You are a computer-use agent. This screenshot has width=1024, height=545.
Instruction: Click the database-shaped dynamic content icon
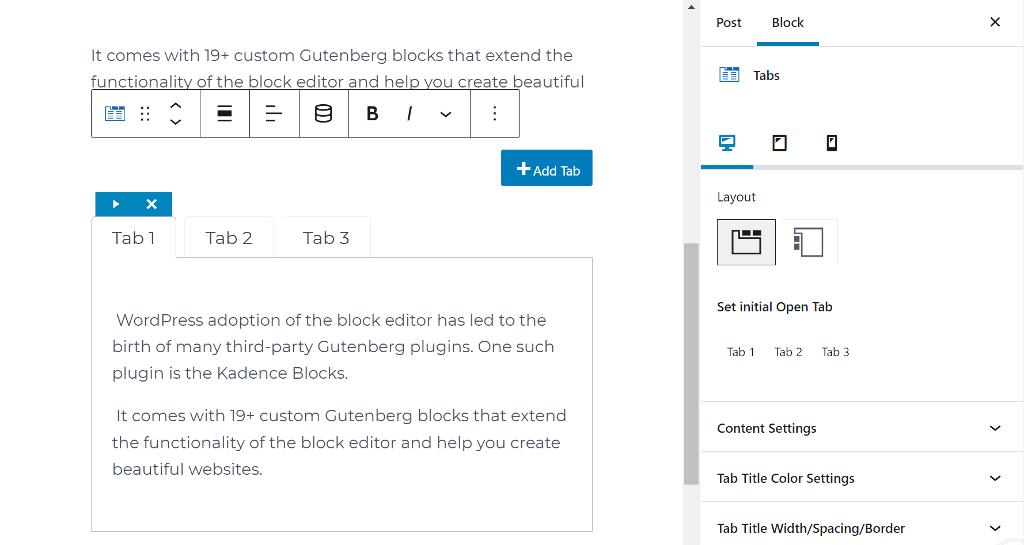tap(324, 114)
